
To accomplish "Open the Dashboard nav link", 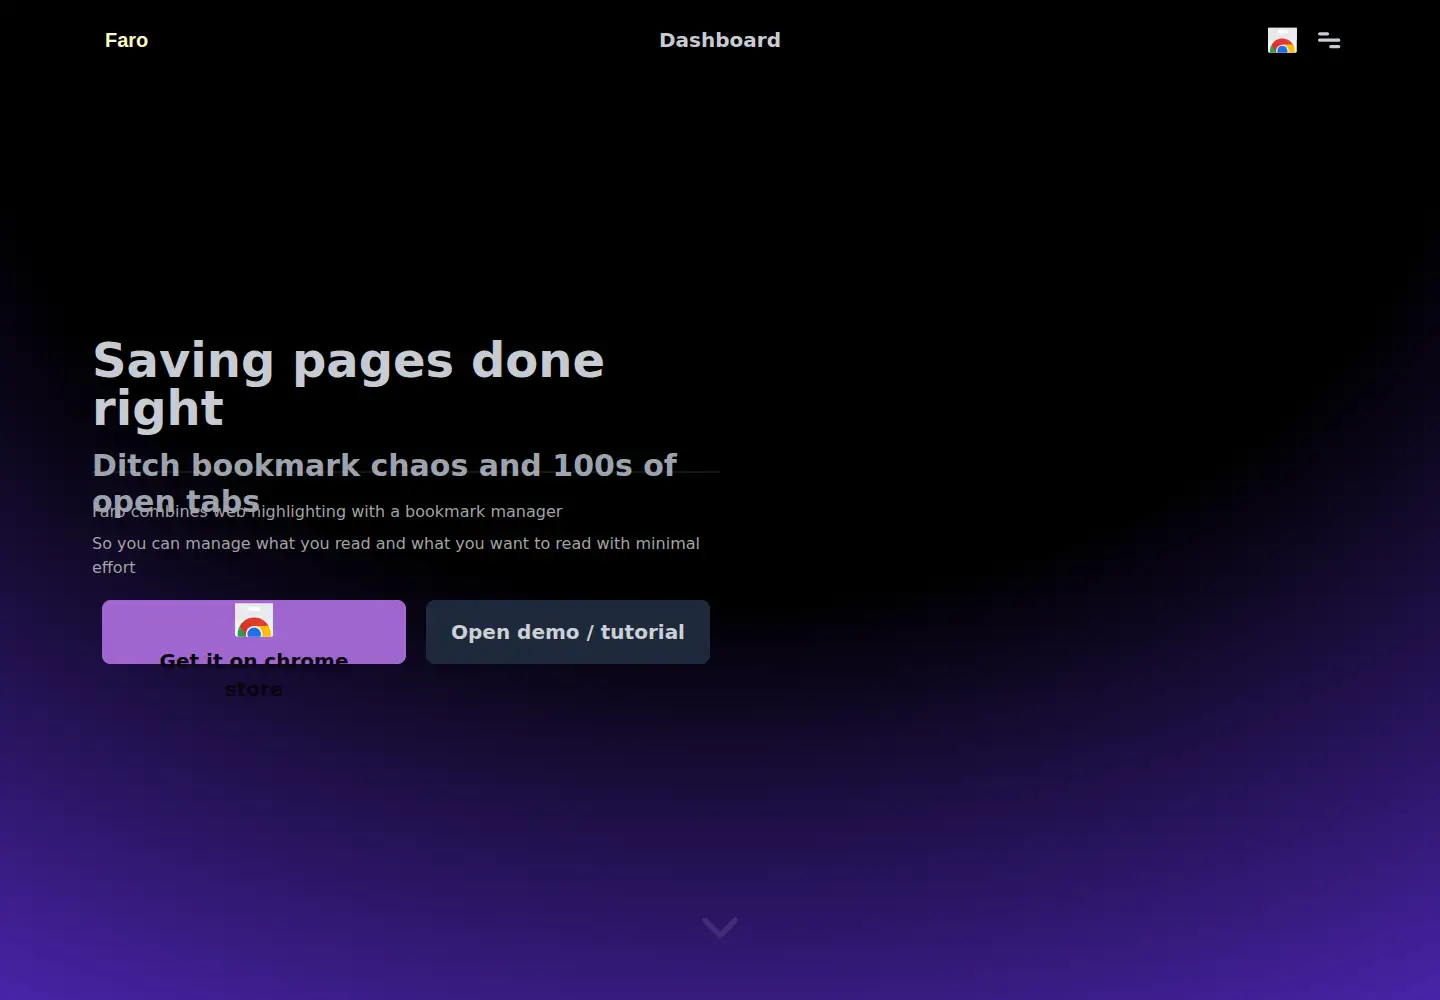I will (720, 40).
